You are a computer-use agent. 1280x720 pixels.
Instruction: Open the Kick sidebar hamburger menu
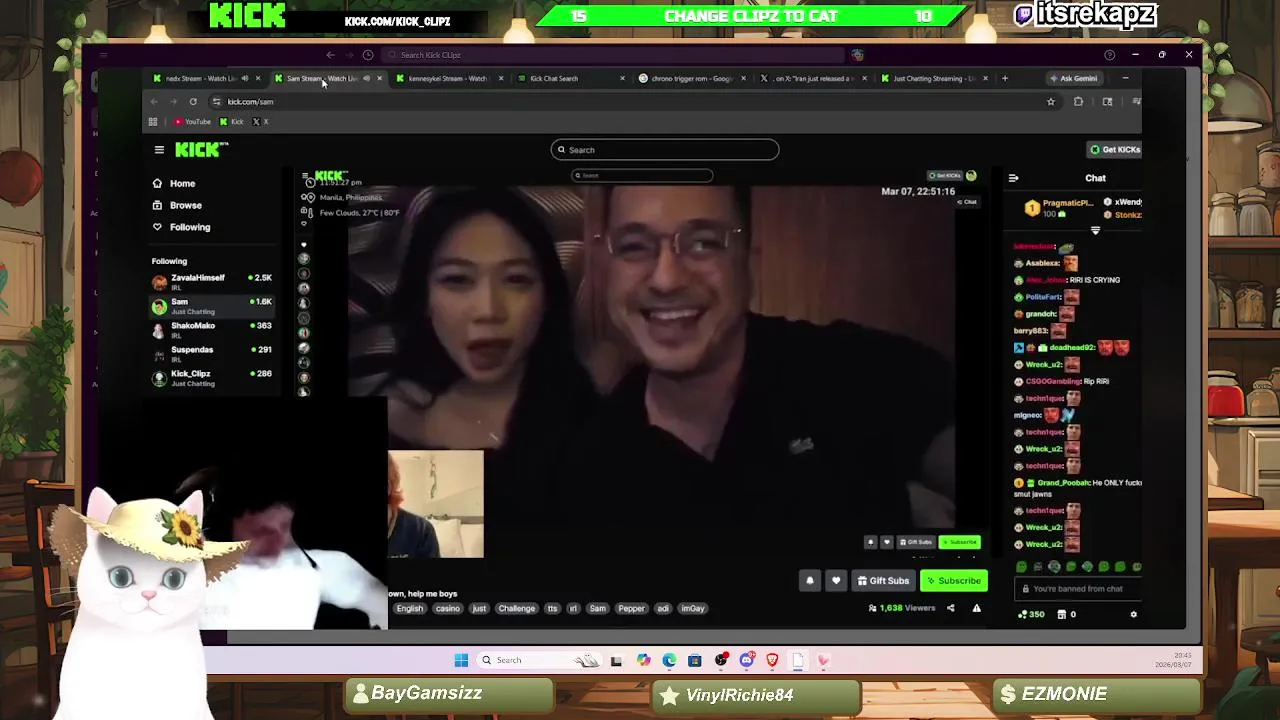[159, 150]
